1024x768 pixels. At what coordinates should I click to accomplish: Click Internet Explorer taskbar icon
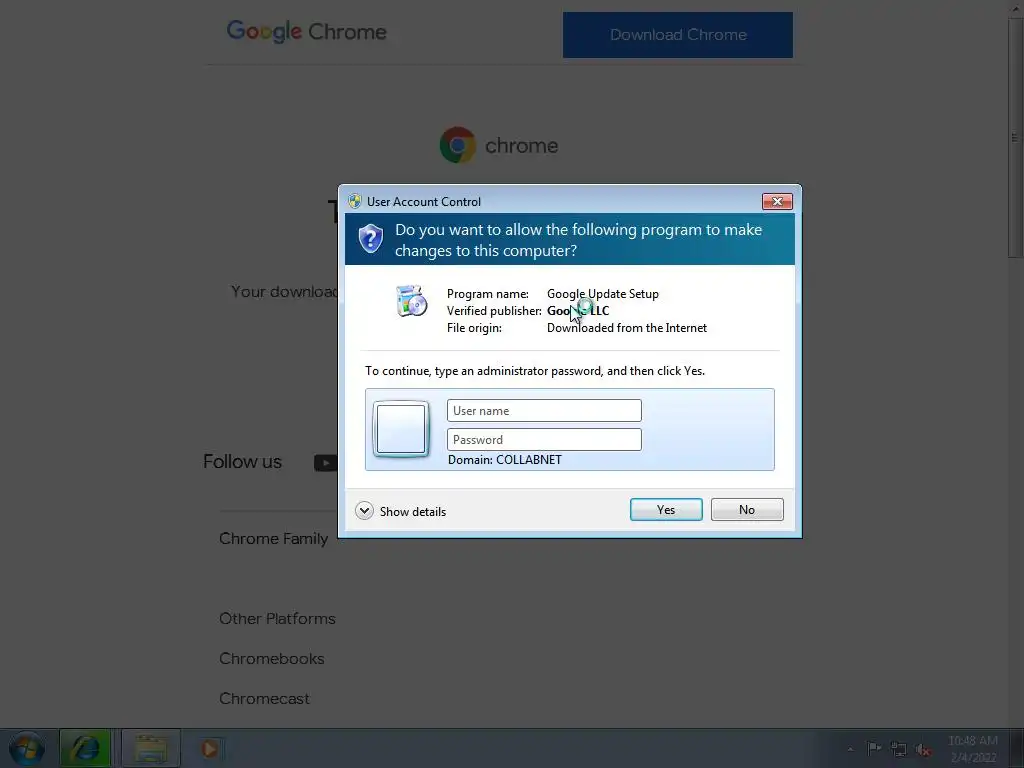(85, 748)
